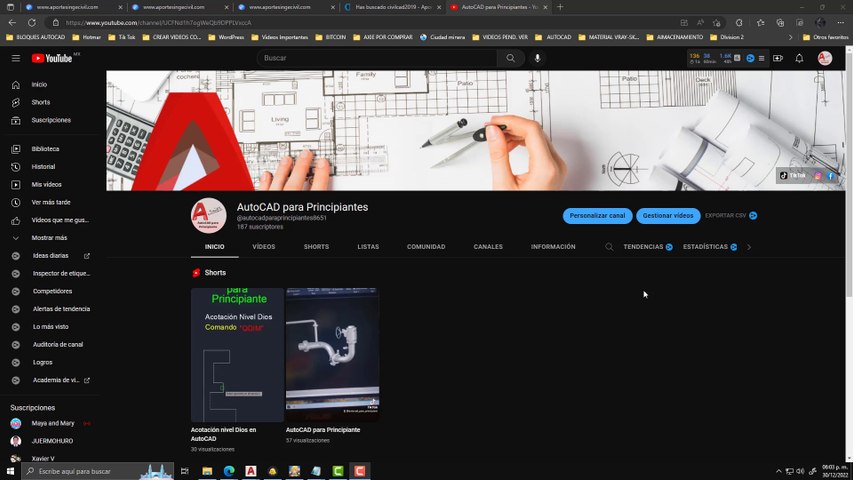Click the channel tab search magnifier icon
The image size is (853, 480).
(x=608, y=247)
